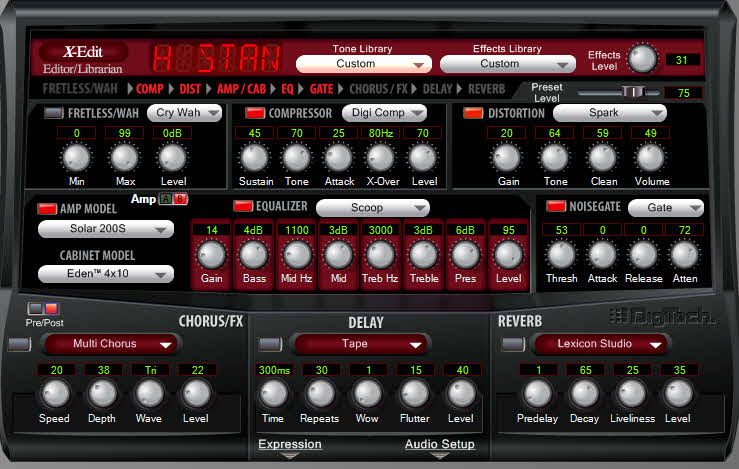Select Amp channel B button

(x=180, y=199)
